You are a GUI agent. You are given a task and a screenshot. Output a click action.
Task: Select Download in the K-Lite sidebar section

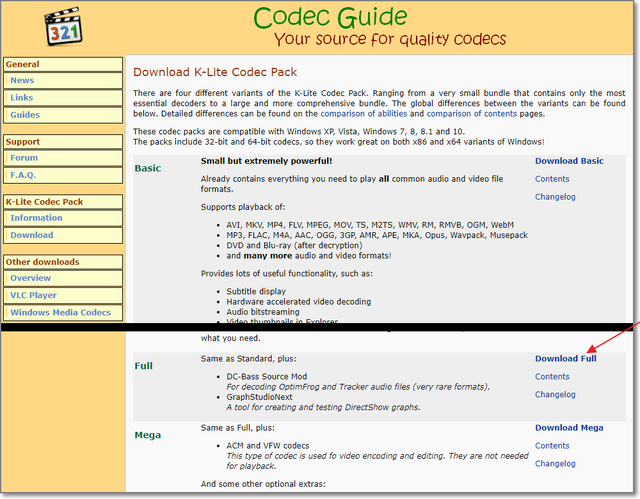32,235
